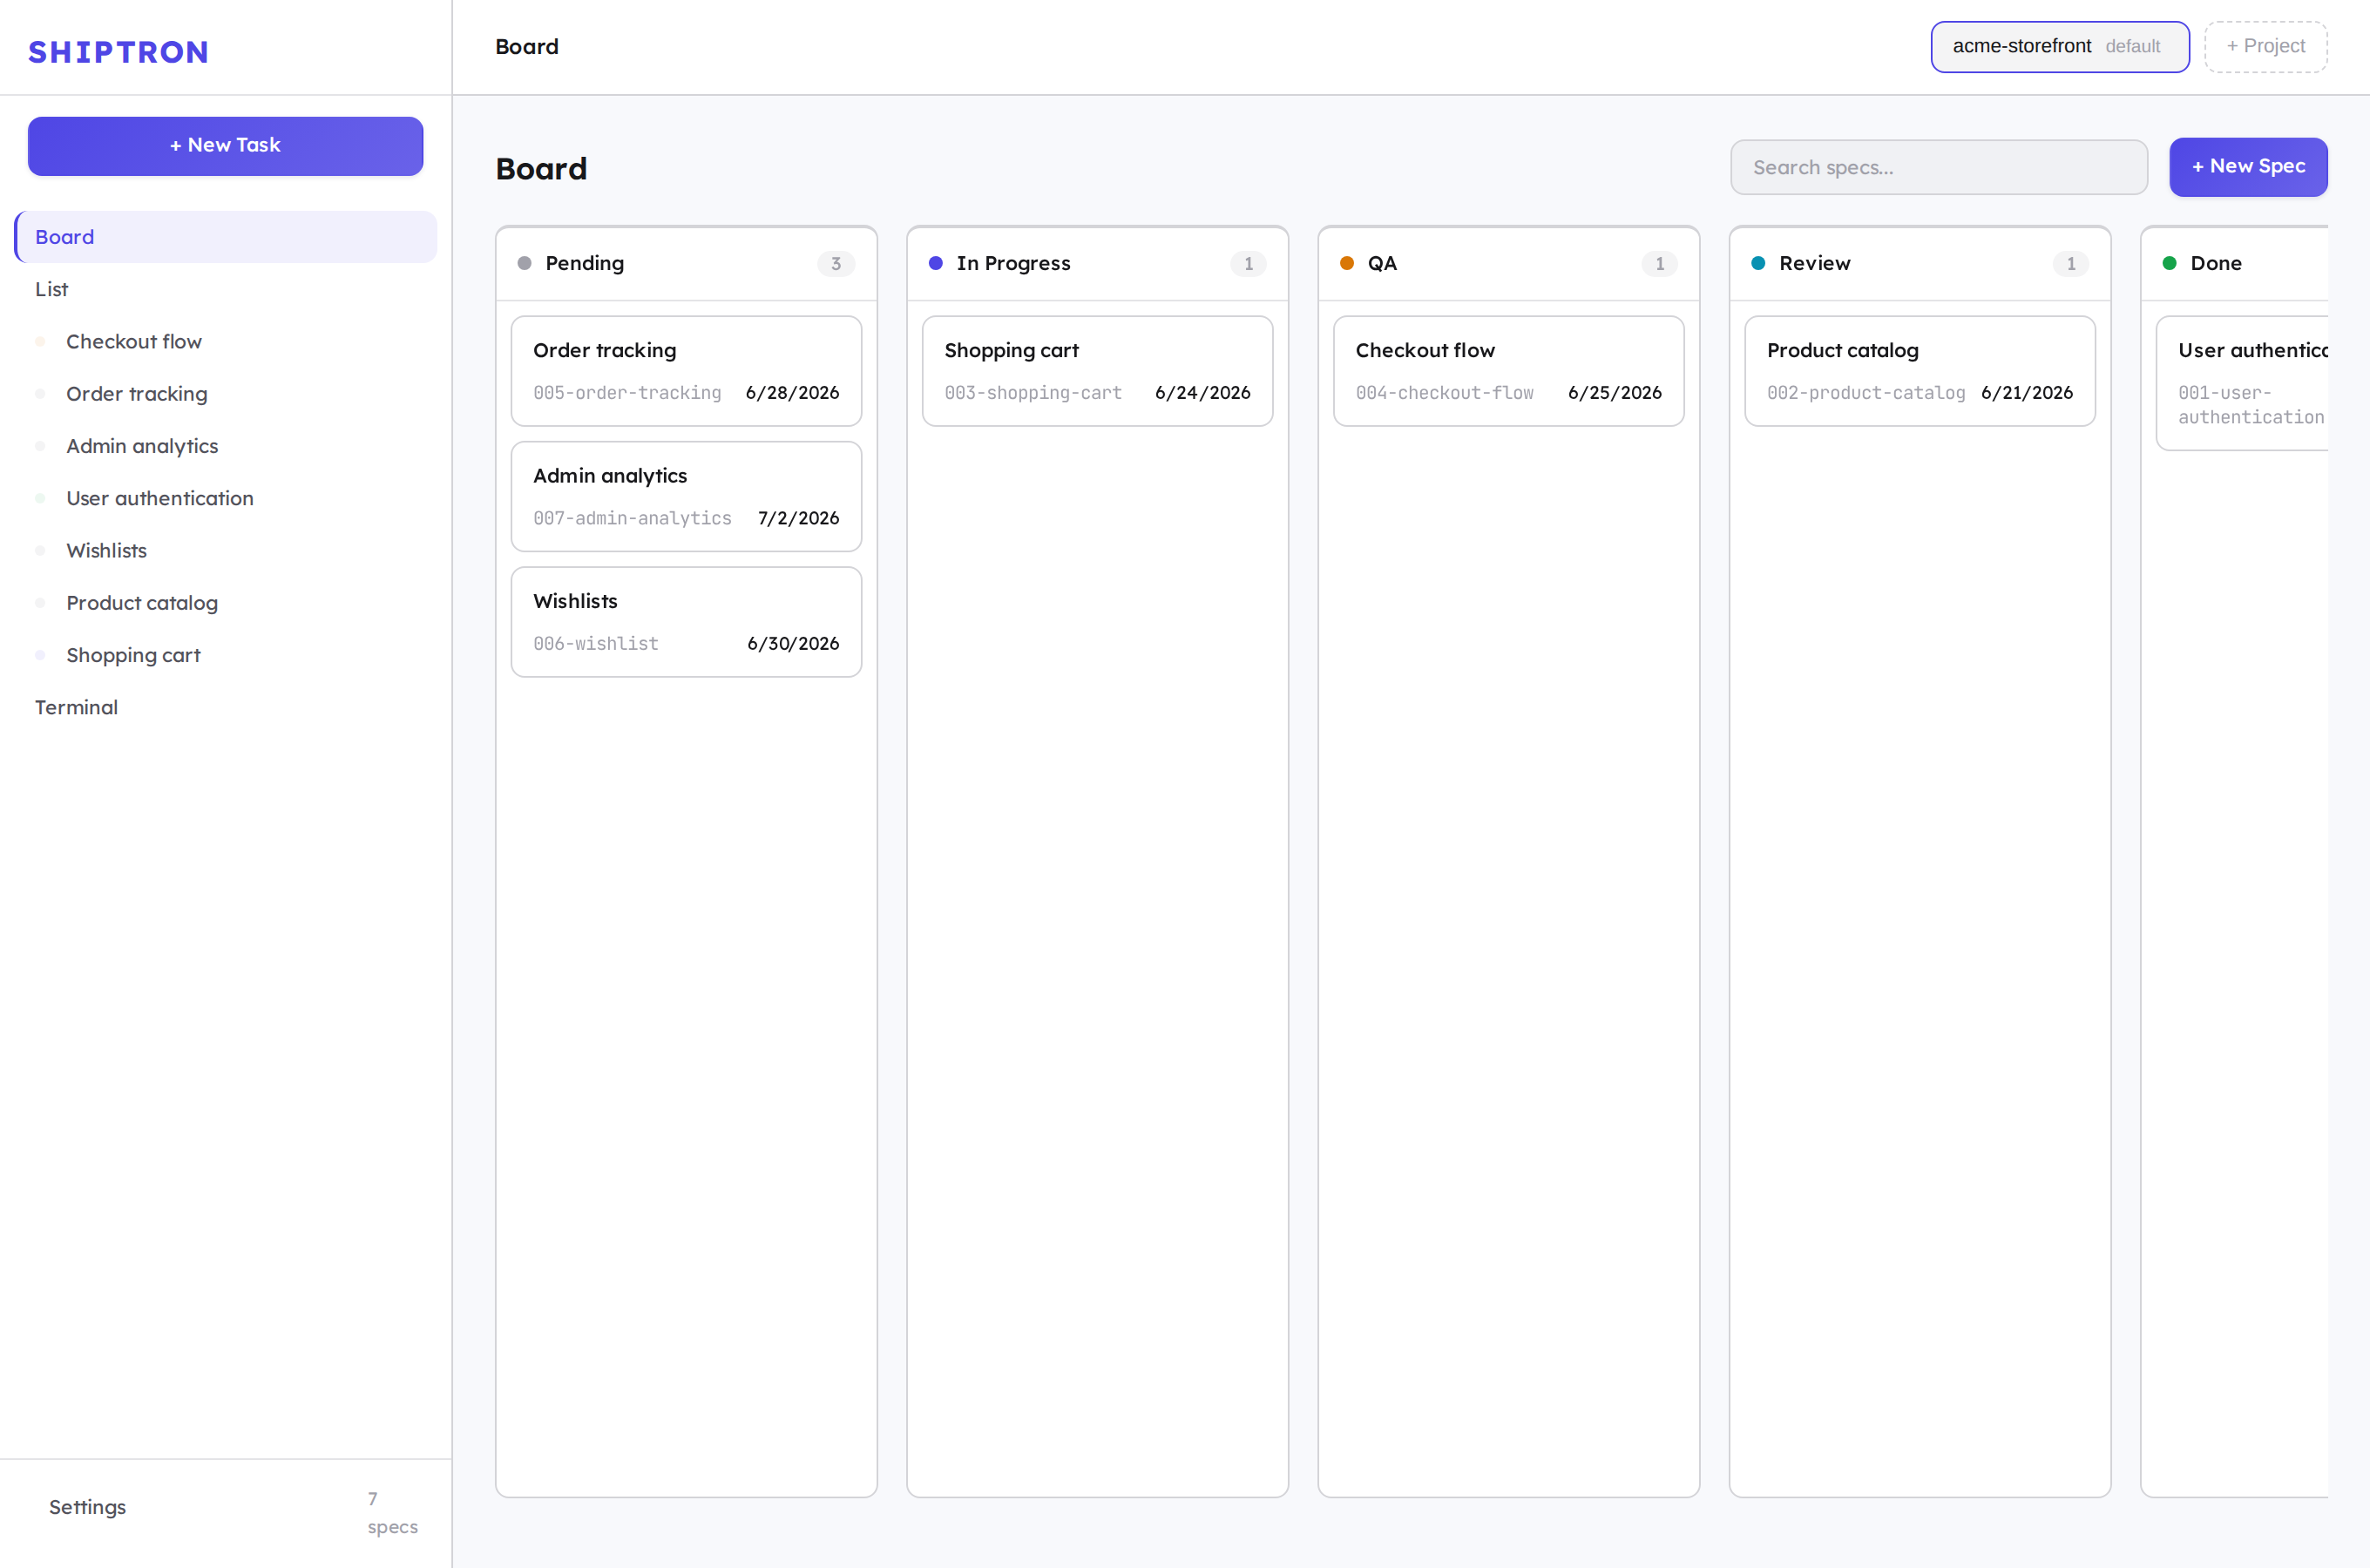2370x1568 pixels.
Task: Click the New Spec button
Action: click(2248, 167)
